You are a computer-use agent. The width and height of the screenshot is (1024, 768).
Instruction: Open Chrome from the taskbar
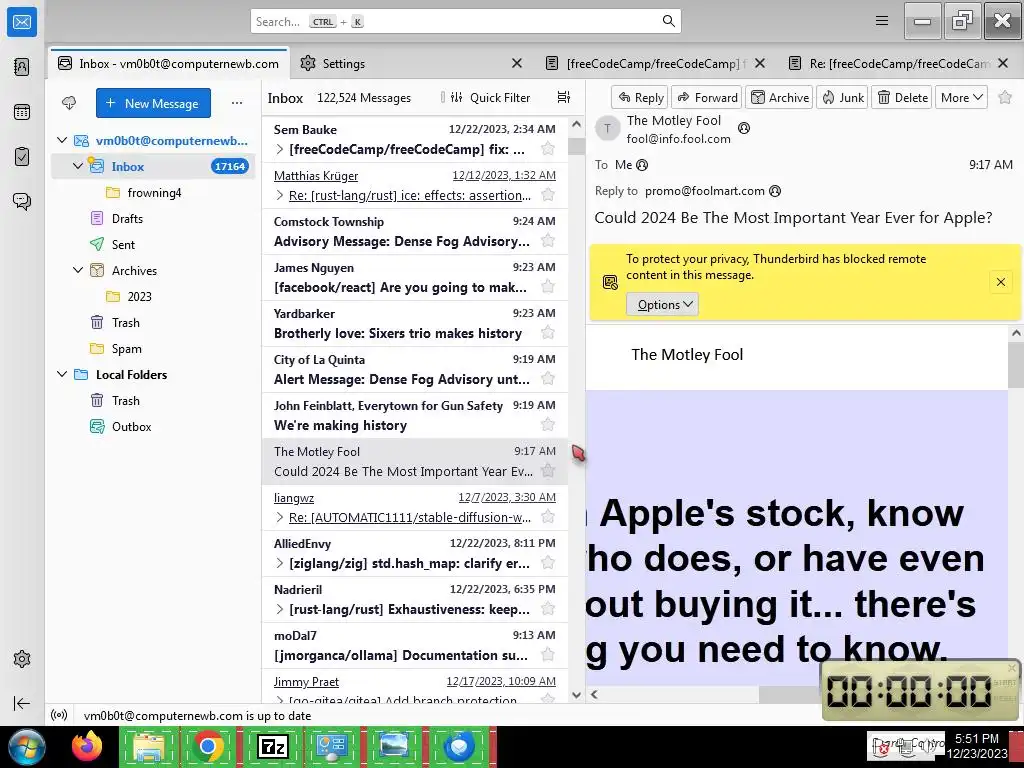[x=208, y=746]
